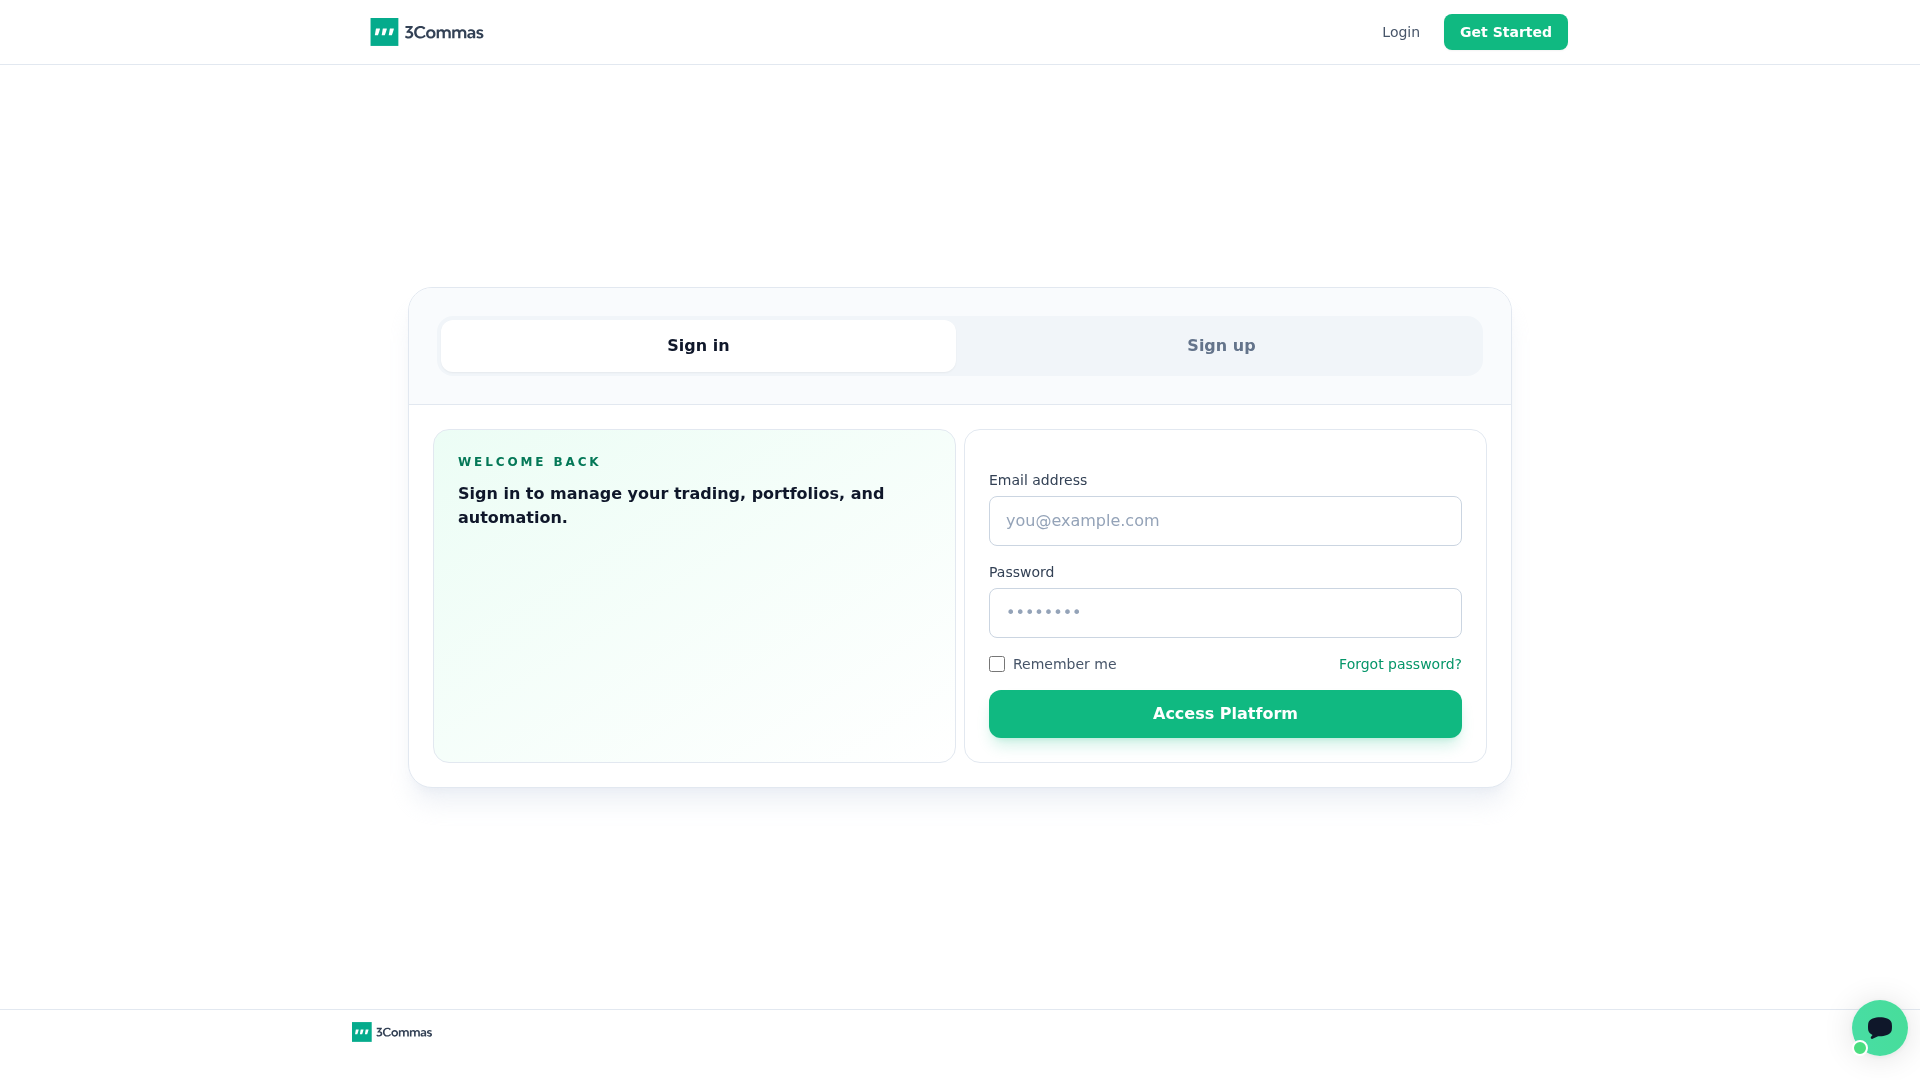The image size is (1920, 1080).
Task: Click the Forgot password? link
Action: [1400, 664]
